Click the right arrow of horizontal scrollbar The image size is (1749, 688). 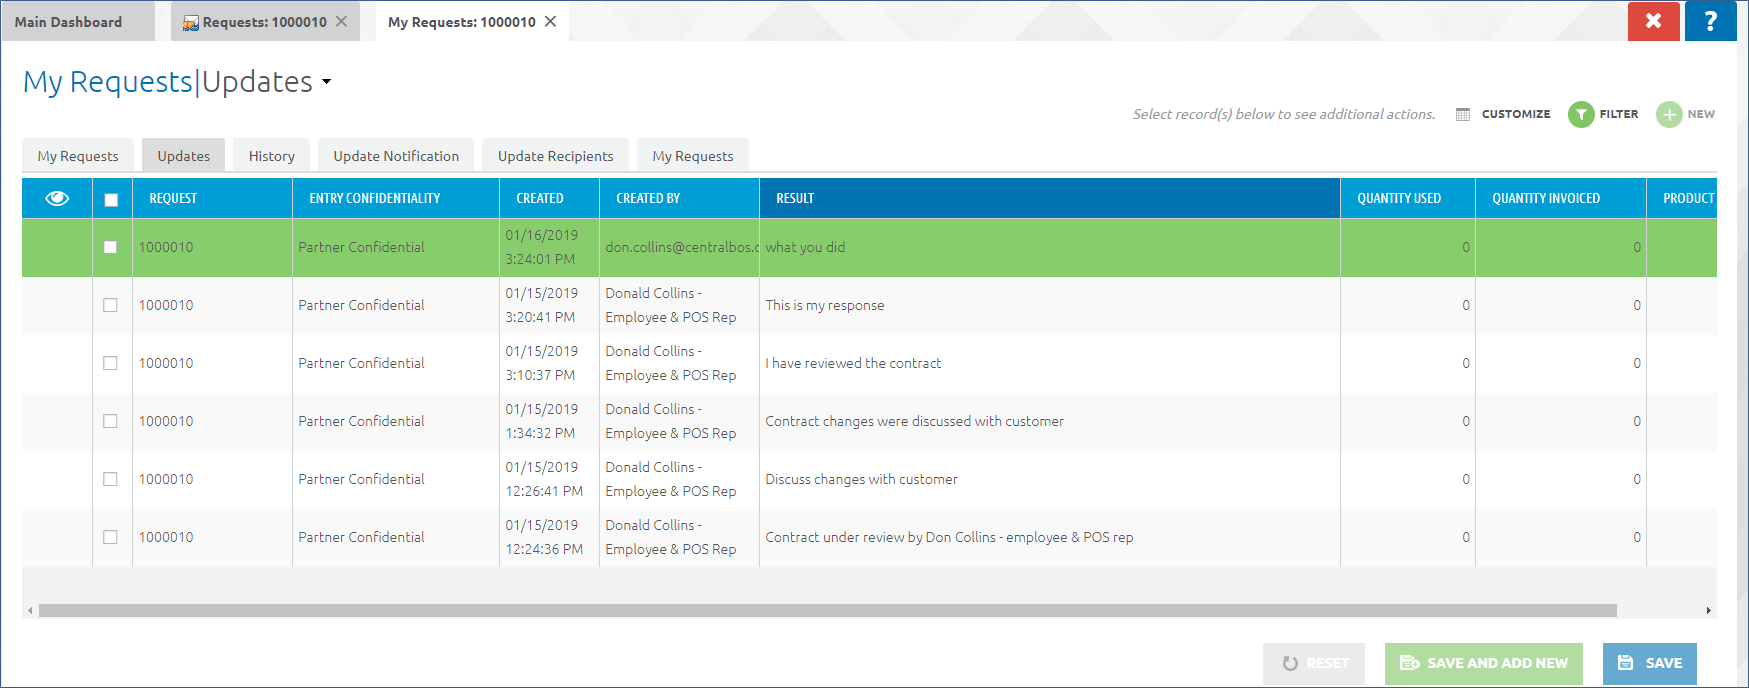pos(1708,610)
